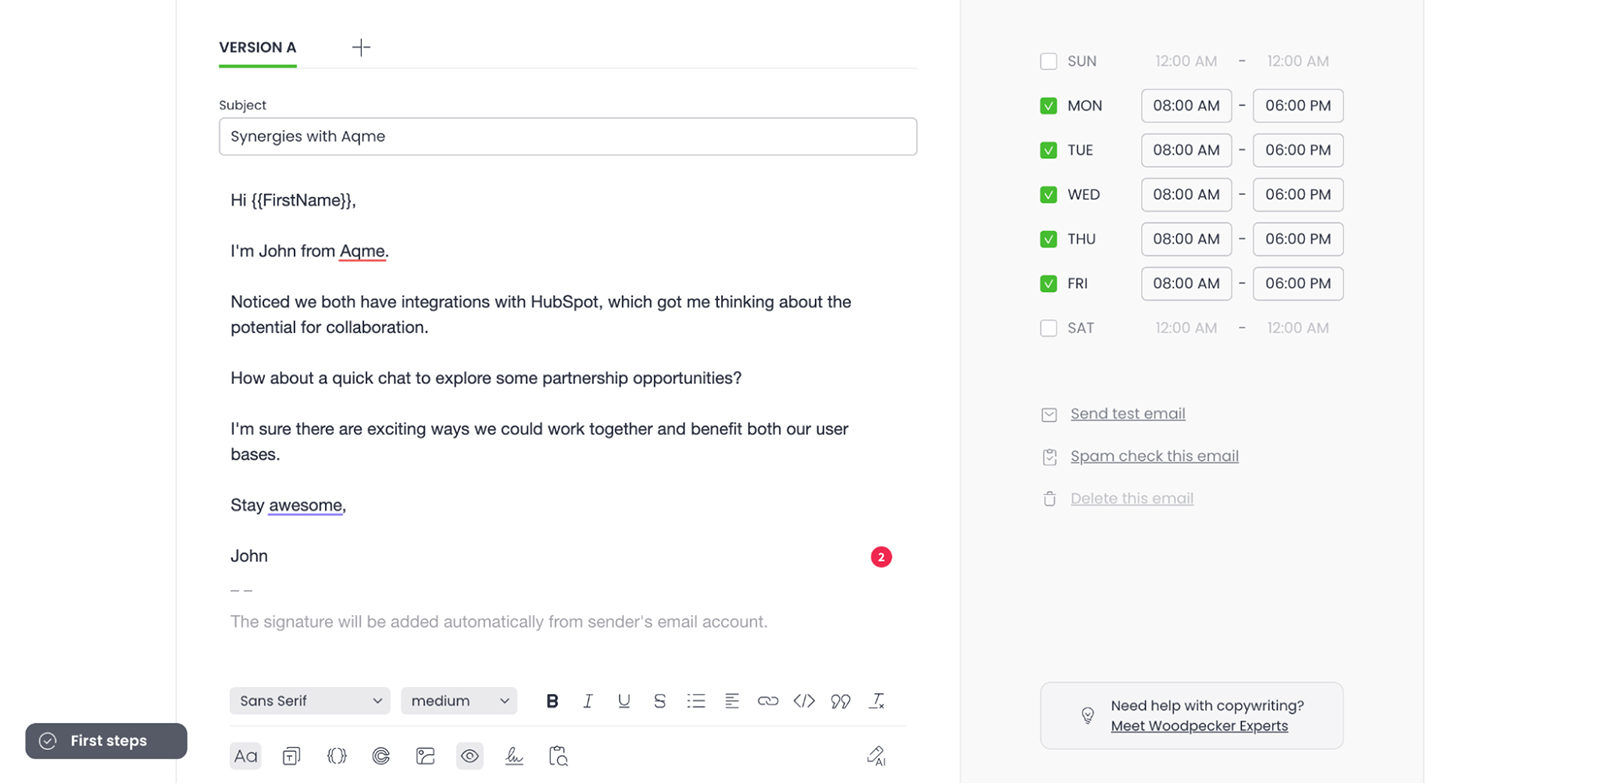Open the clipboard preview icon
The width and height of the screenshot is (1600, 784).
pyautogui.click(x=558, y=756)
